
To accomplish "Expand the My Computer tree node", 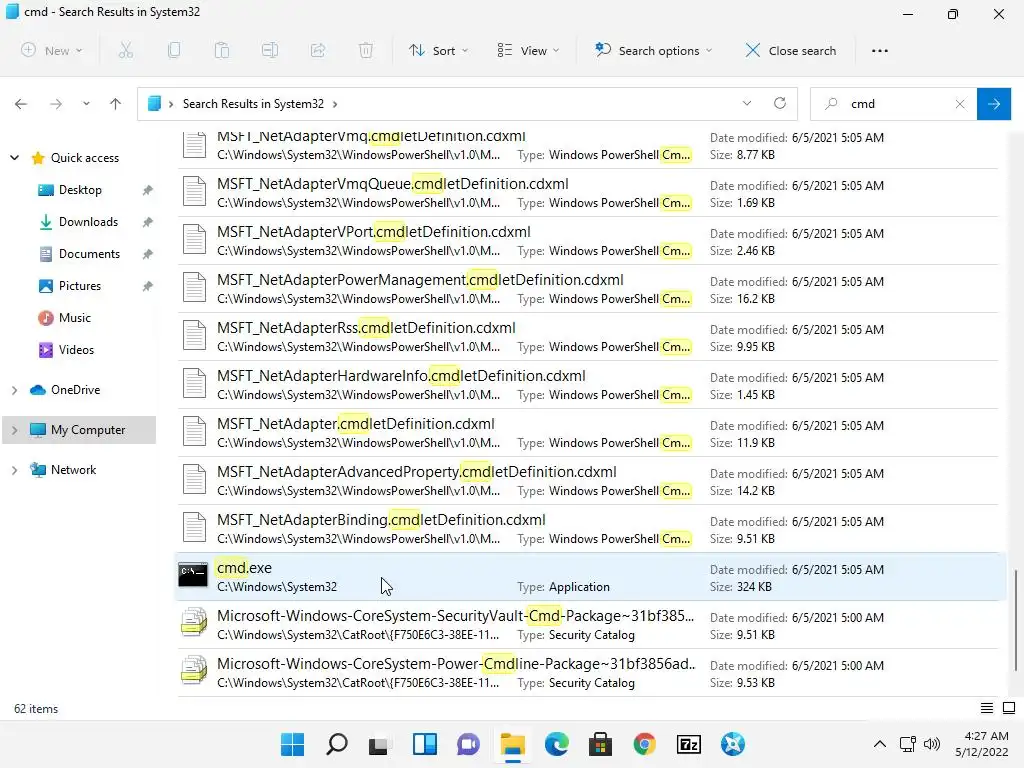I will point(14,430).
